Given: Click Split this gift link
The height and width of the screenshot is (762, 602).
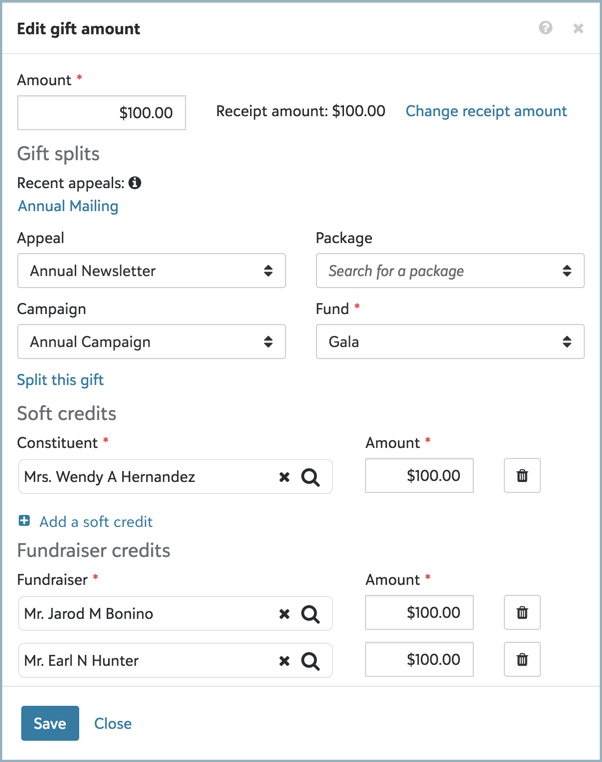Looking at the screenshot, I should 60,380.
